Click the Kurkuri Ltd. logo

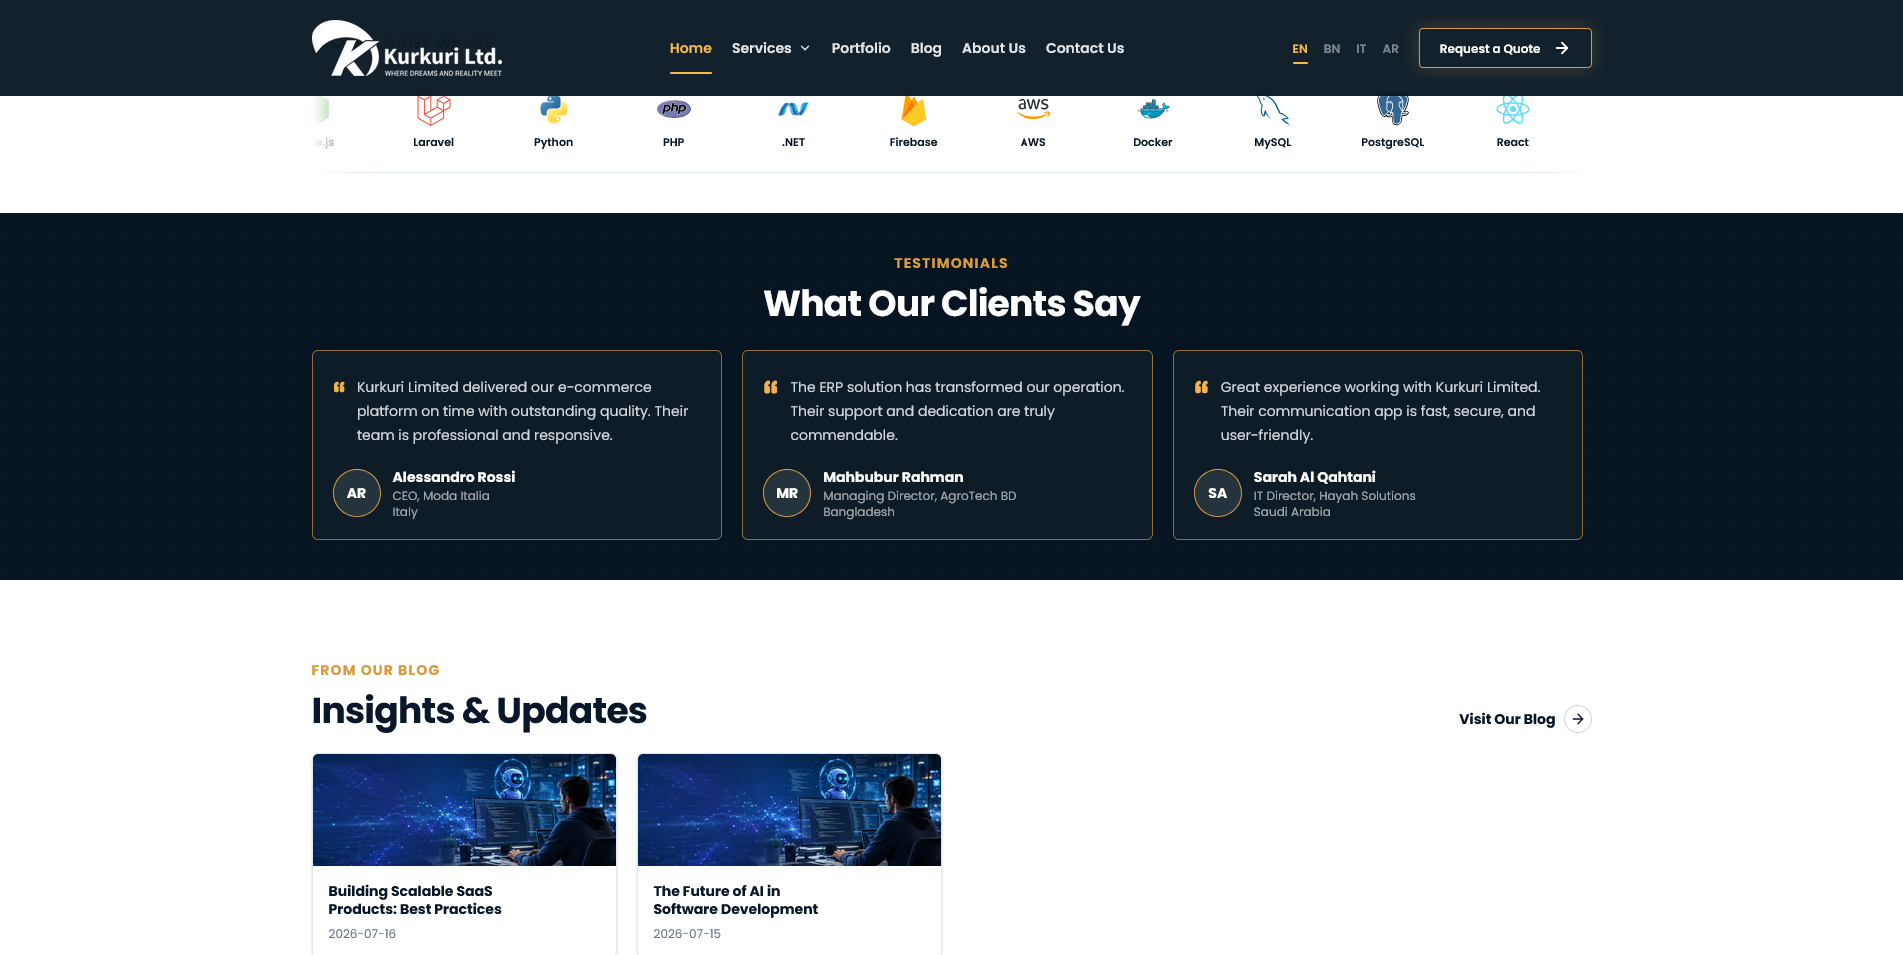point(407,48)
